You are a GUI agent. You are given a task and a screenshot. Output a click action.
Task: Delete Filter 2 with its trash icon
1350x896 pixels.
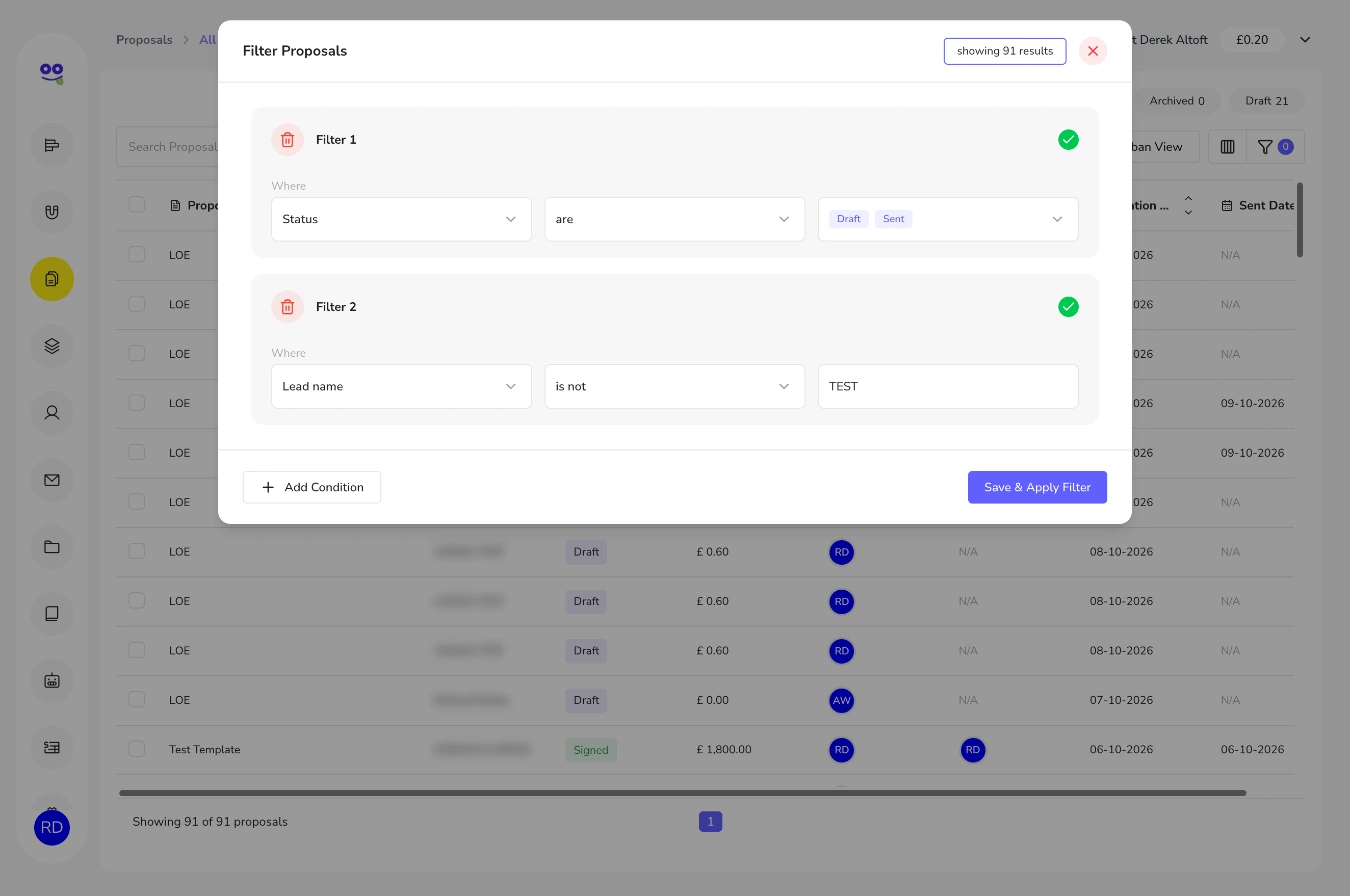[x=287, y=307]
